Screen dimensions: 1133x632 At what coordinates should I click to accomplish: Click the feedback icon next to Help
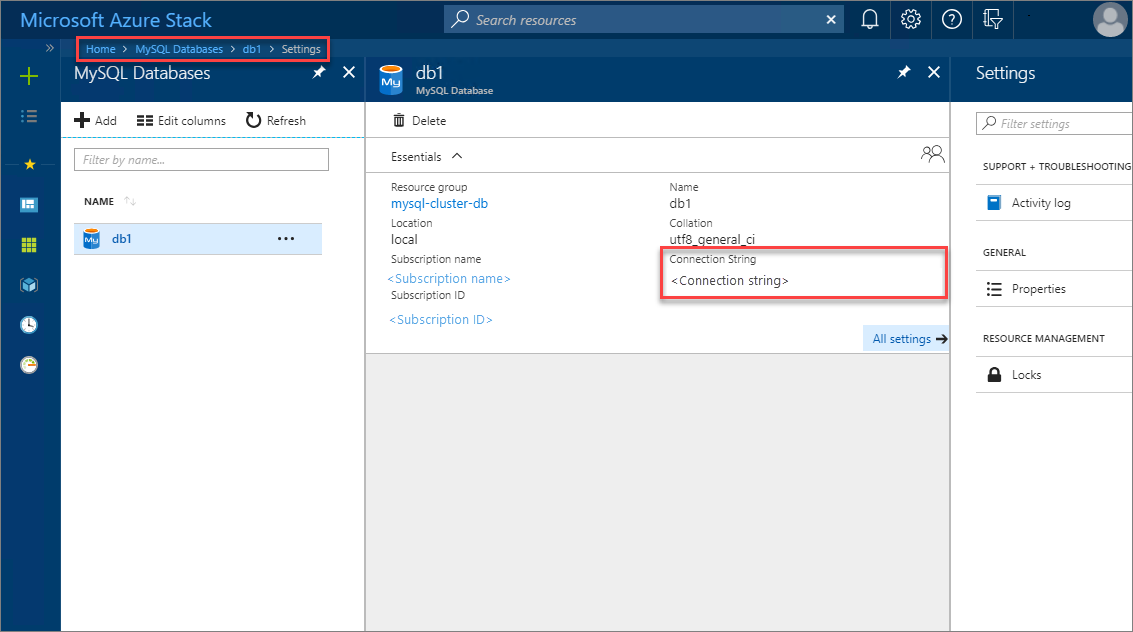[991, 19]
